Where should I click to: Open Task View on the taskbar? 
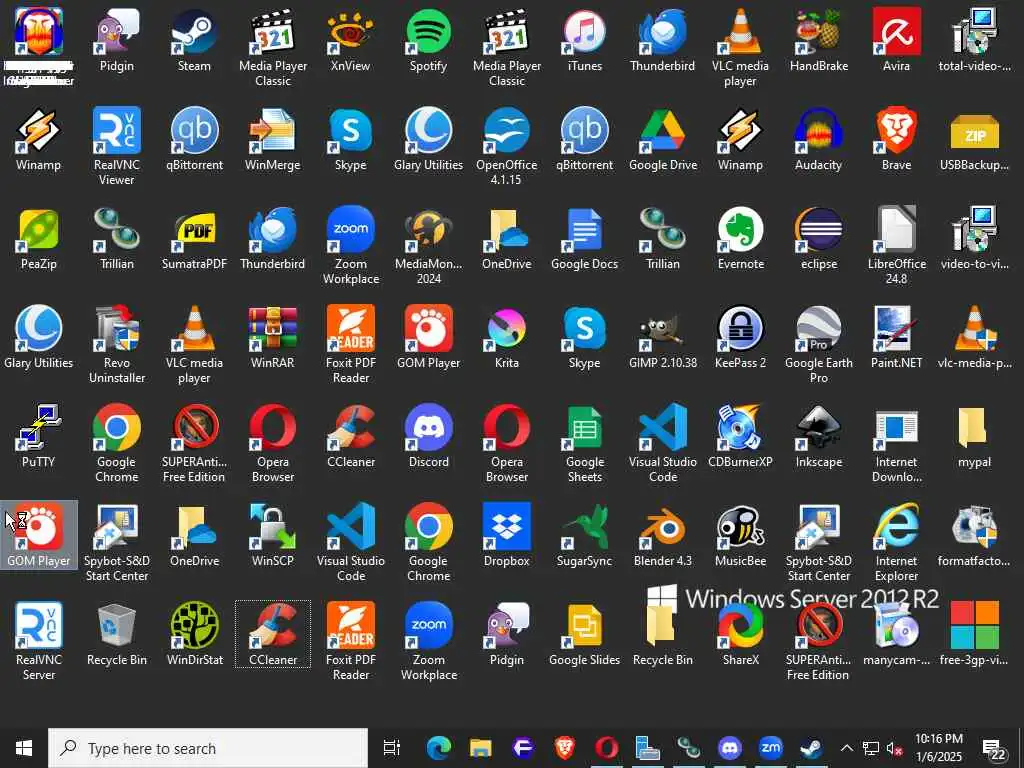tap(392, 748)
